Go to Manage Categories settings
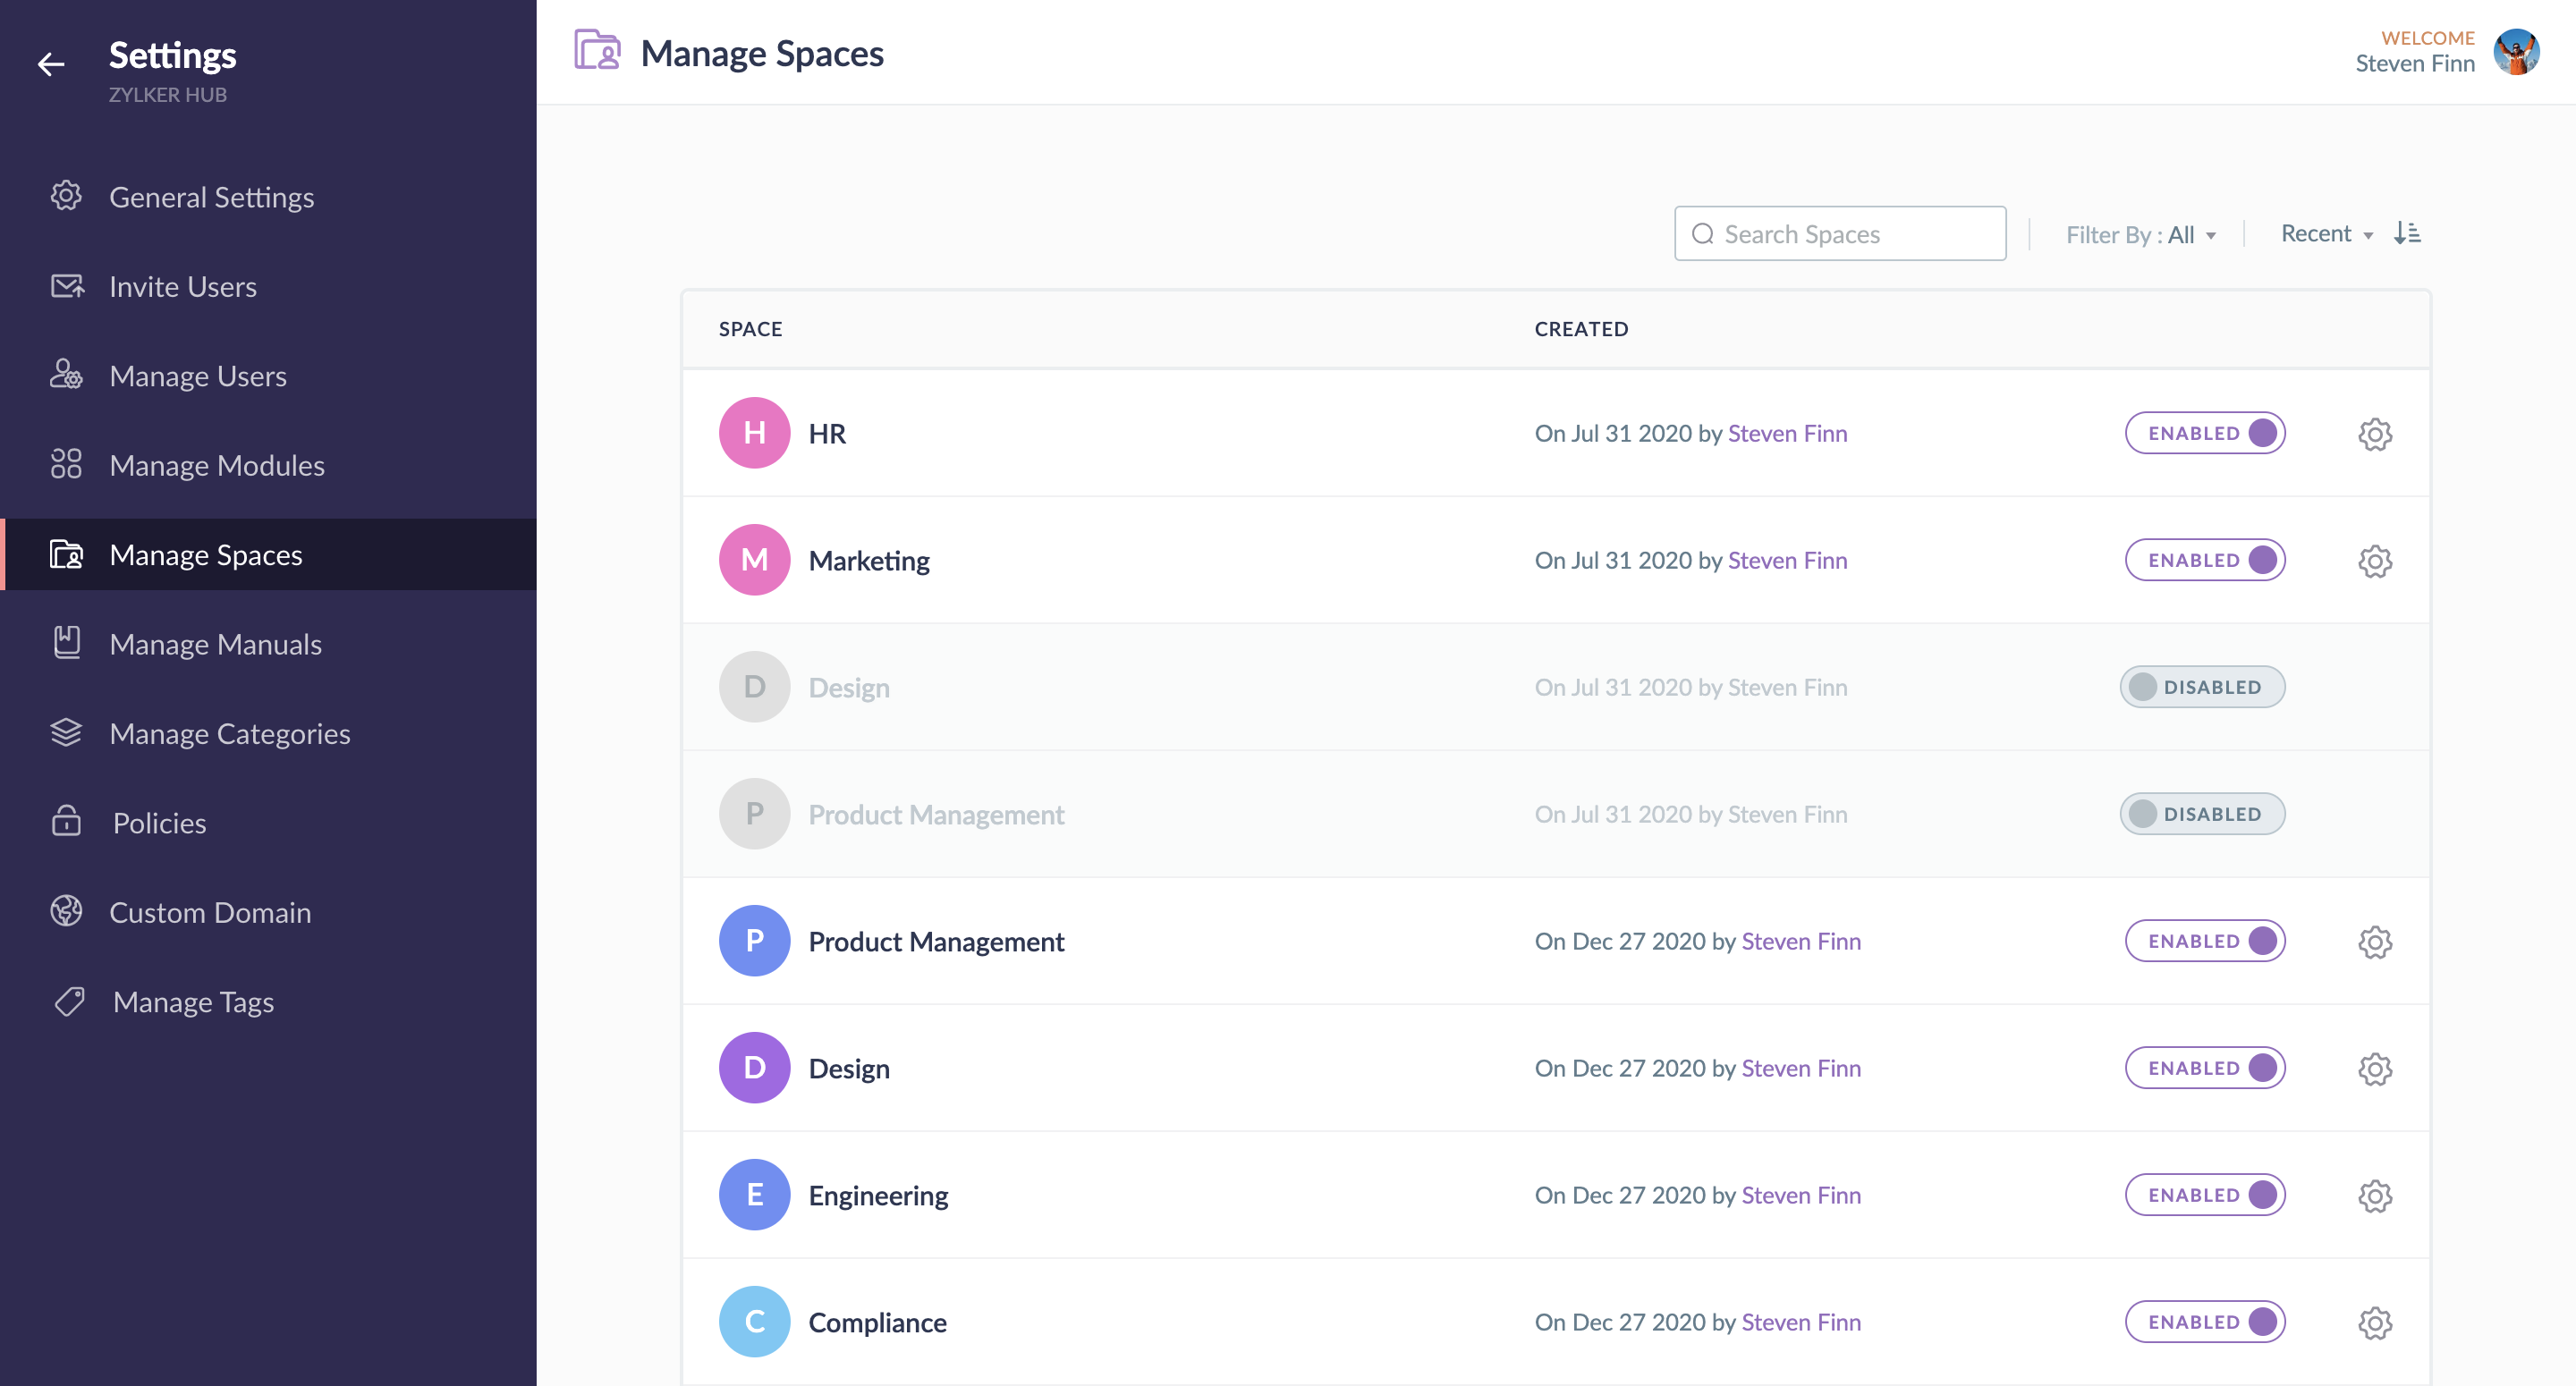This screenshot has height=1386, width=2576. click(229, 733)
